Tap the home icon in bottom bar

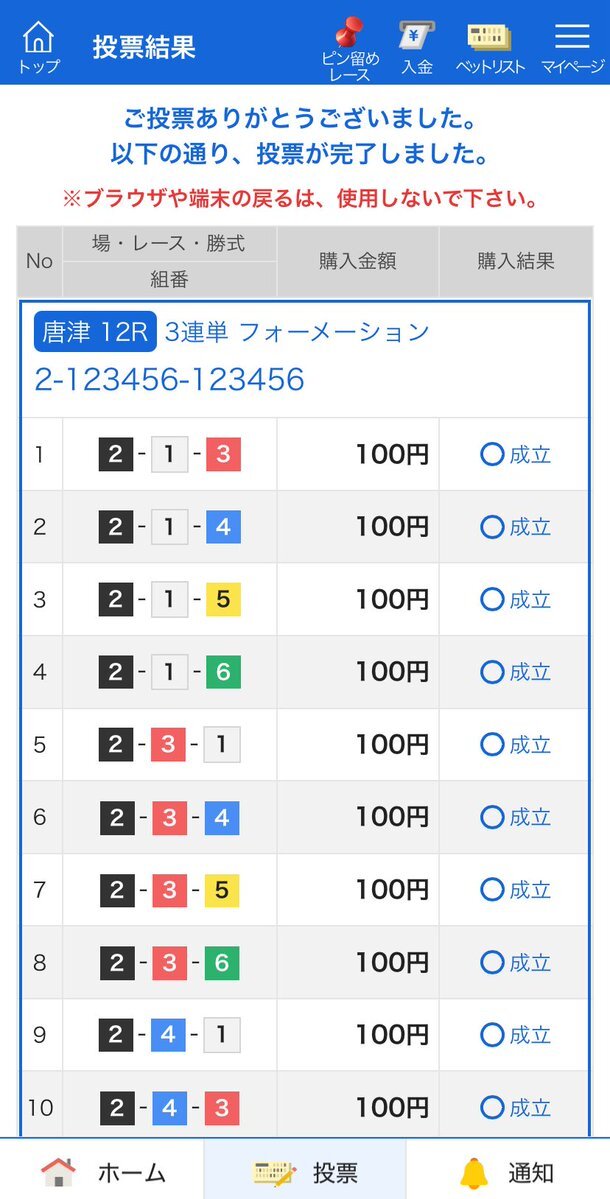click(x=59, y=1171)
